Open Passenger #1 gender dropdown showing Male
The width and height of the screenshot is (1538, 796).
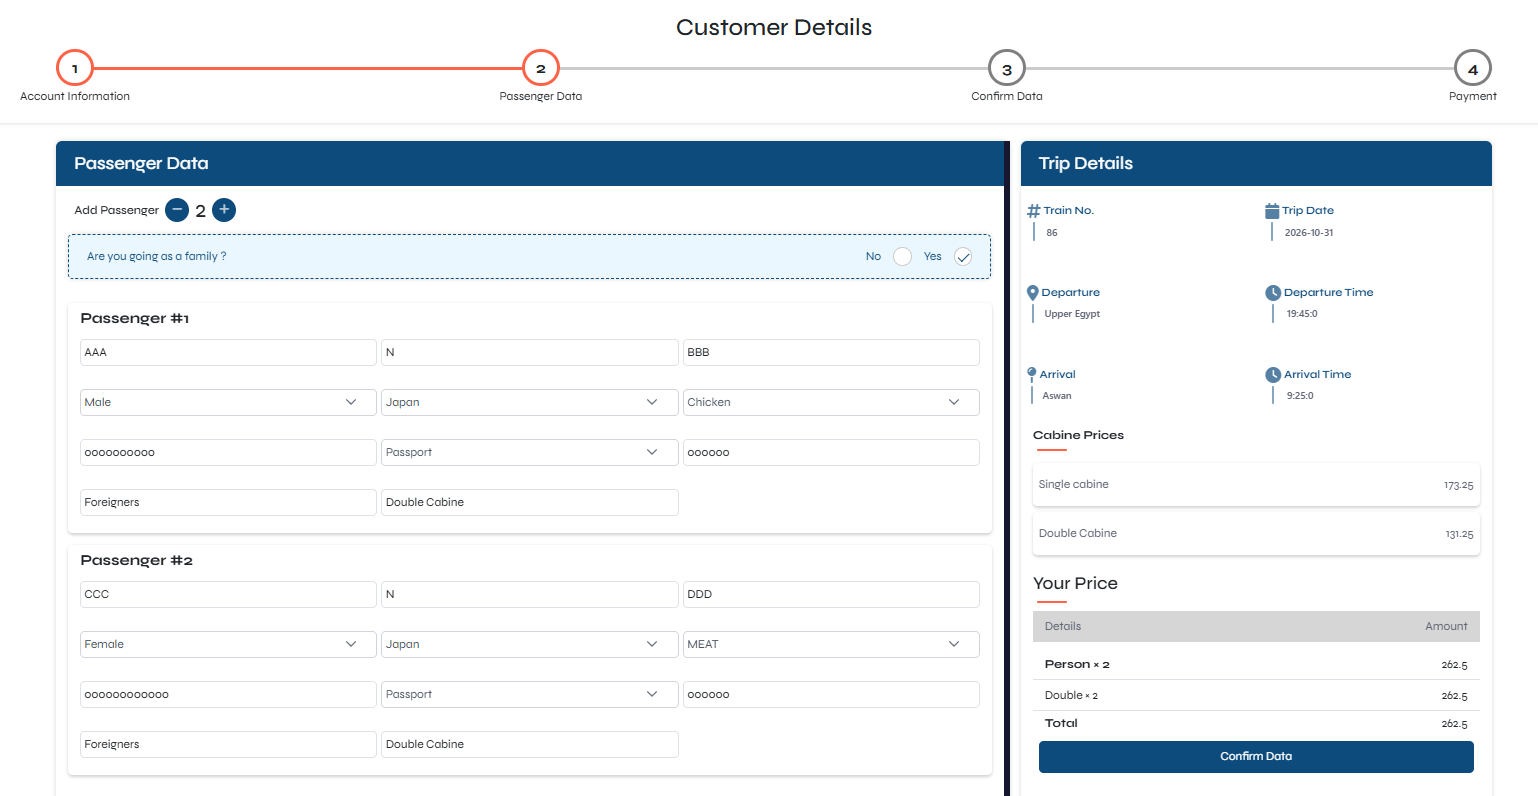228,402
